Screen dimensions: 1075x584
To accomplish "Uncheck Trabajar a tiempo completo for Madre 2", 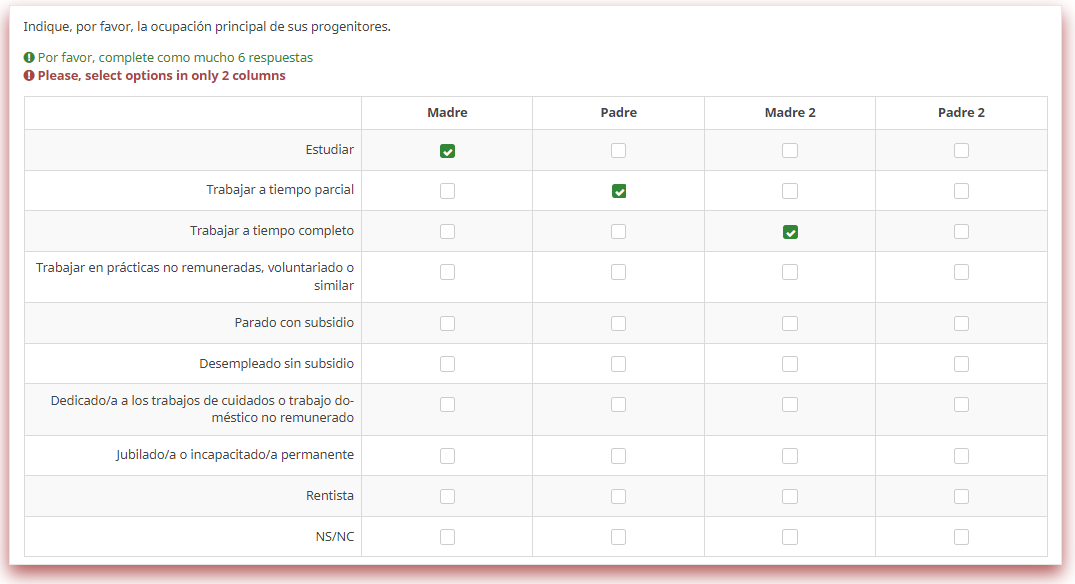I will 790,232.
